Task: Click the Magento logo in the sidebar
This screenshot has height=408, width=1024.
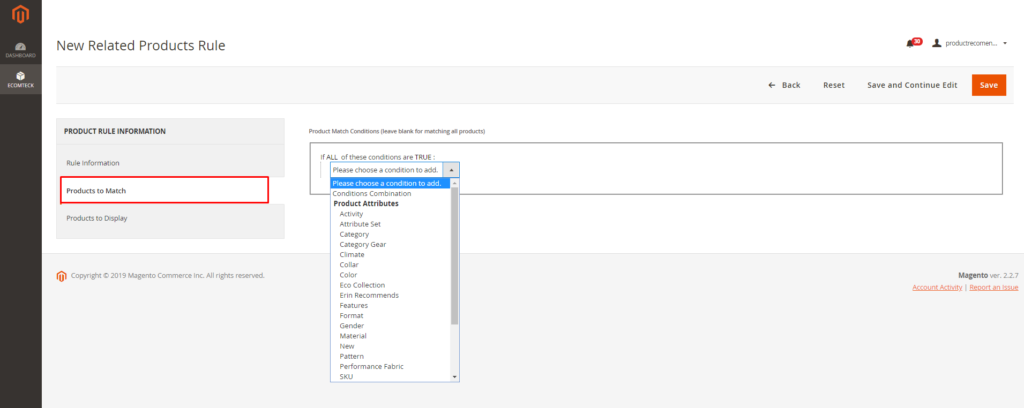Action: 20,15
